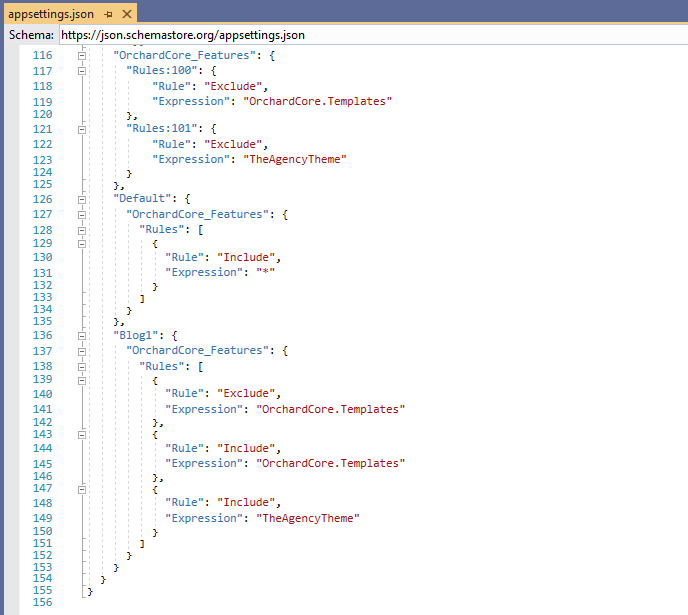Click "Exclude" value on line 122
The height and width of the screenshot is (615, 688).
pyautogui.click(x=233, y=144)
